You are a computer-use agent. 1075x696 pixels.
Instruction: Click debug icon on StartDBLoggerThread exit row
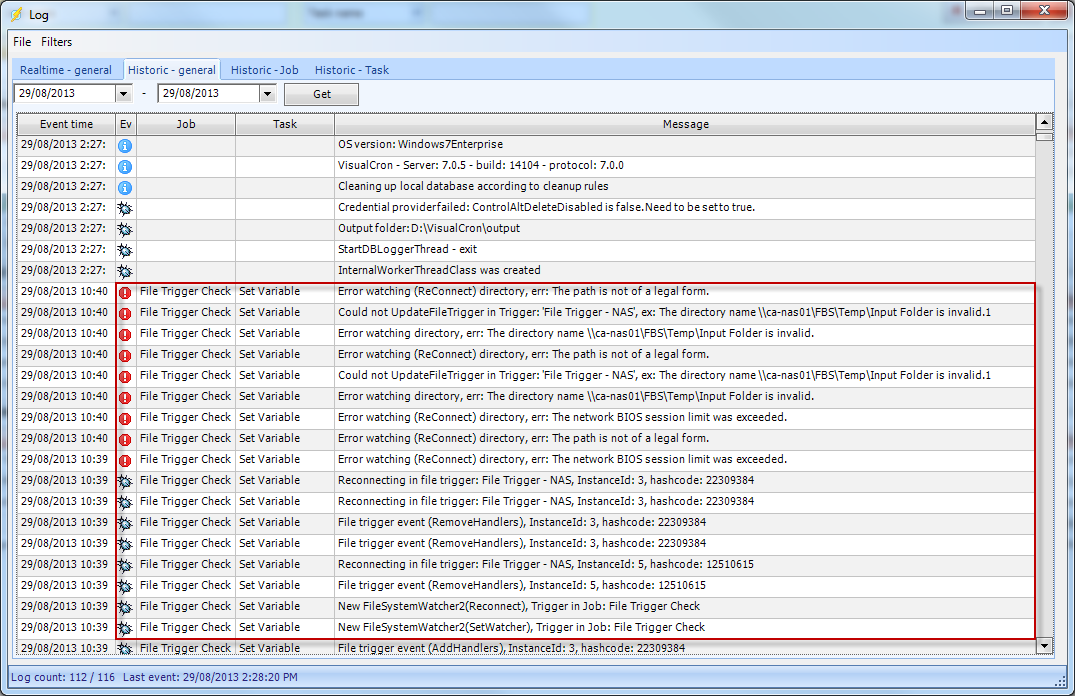click(x=125, y=250)
